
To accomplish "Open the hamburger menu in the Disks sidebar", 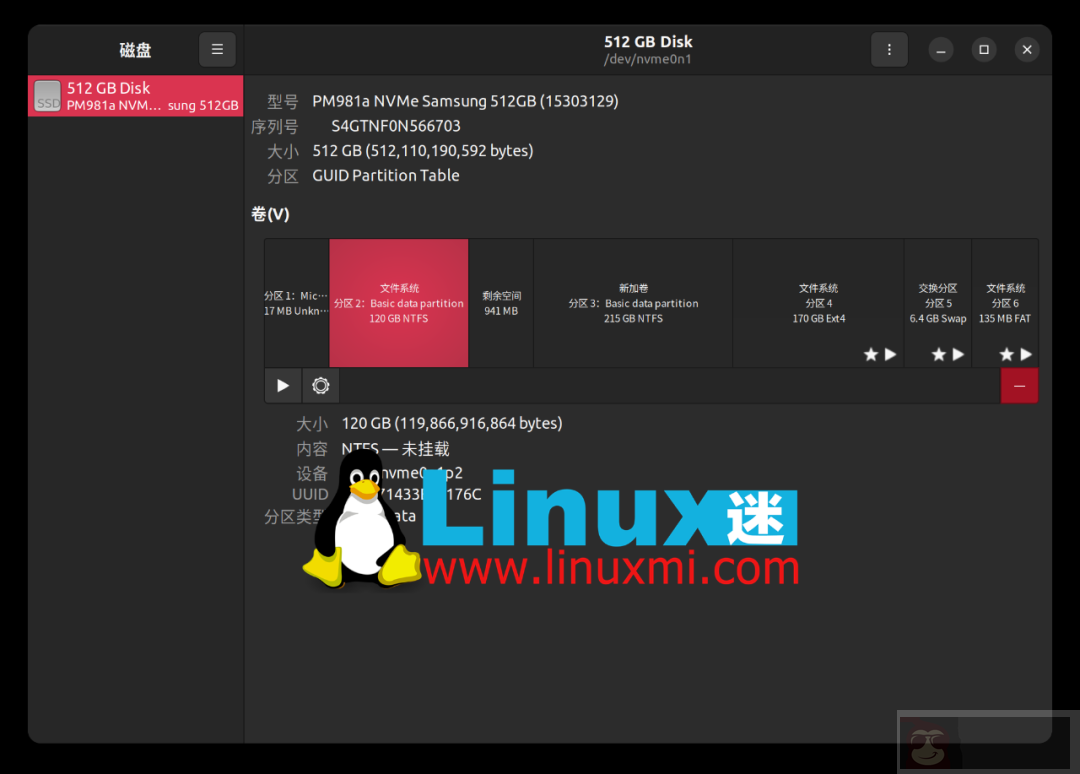I will (217, 49).
